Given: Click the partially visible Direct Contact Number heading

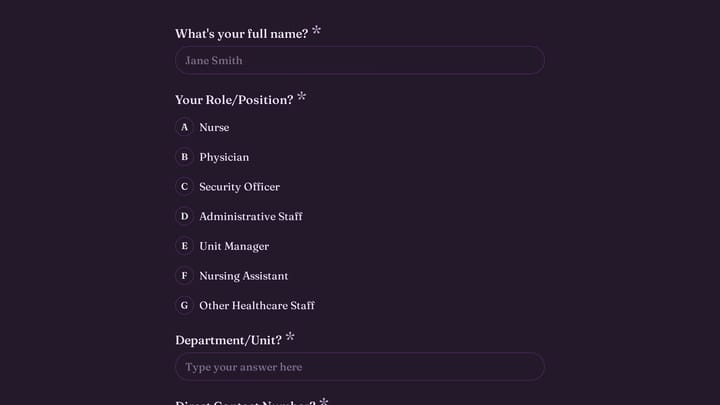Looking at the screenshot, I should pos(245,402).
